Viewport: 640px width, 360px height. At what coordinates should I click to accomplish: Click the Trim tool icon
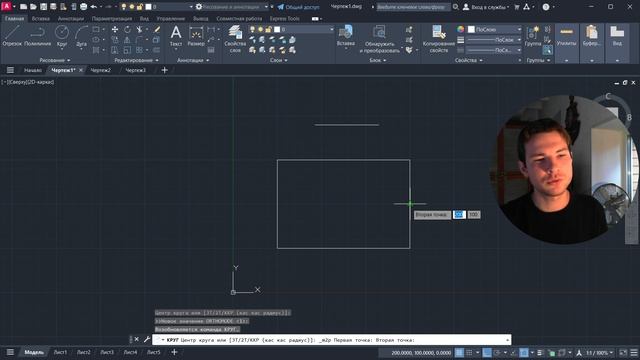(139, 29)
